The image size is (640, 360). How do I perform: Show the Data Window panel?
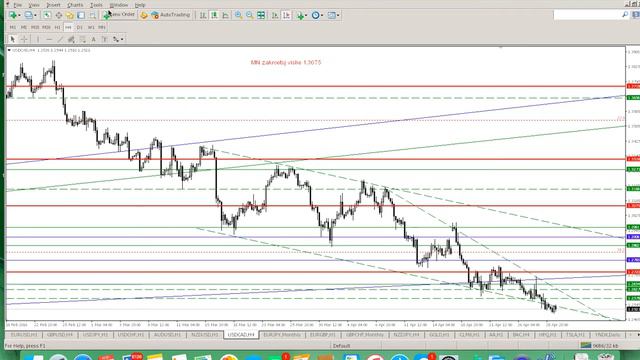[58, 15]
